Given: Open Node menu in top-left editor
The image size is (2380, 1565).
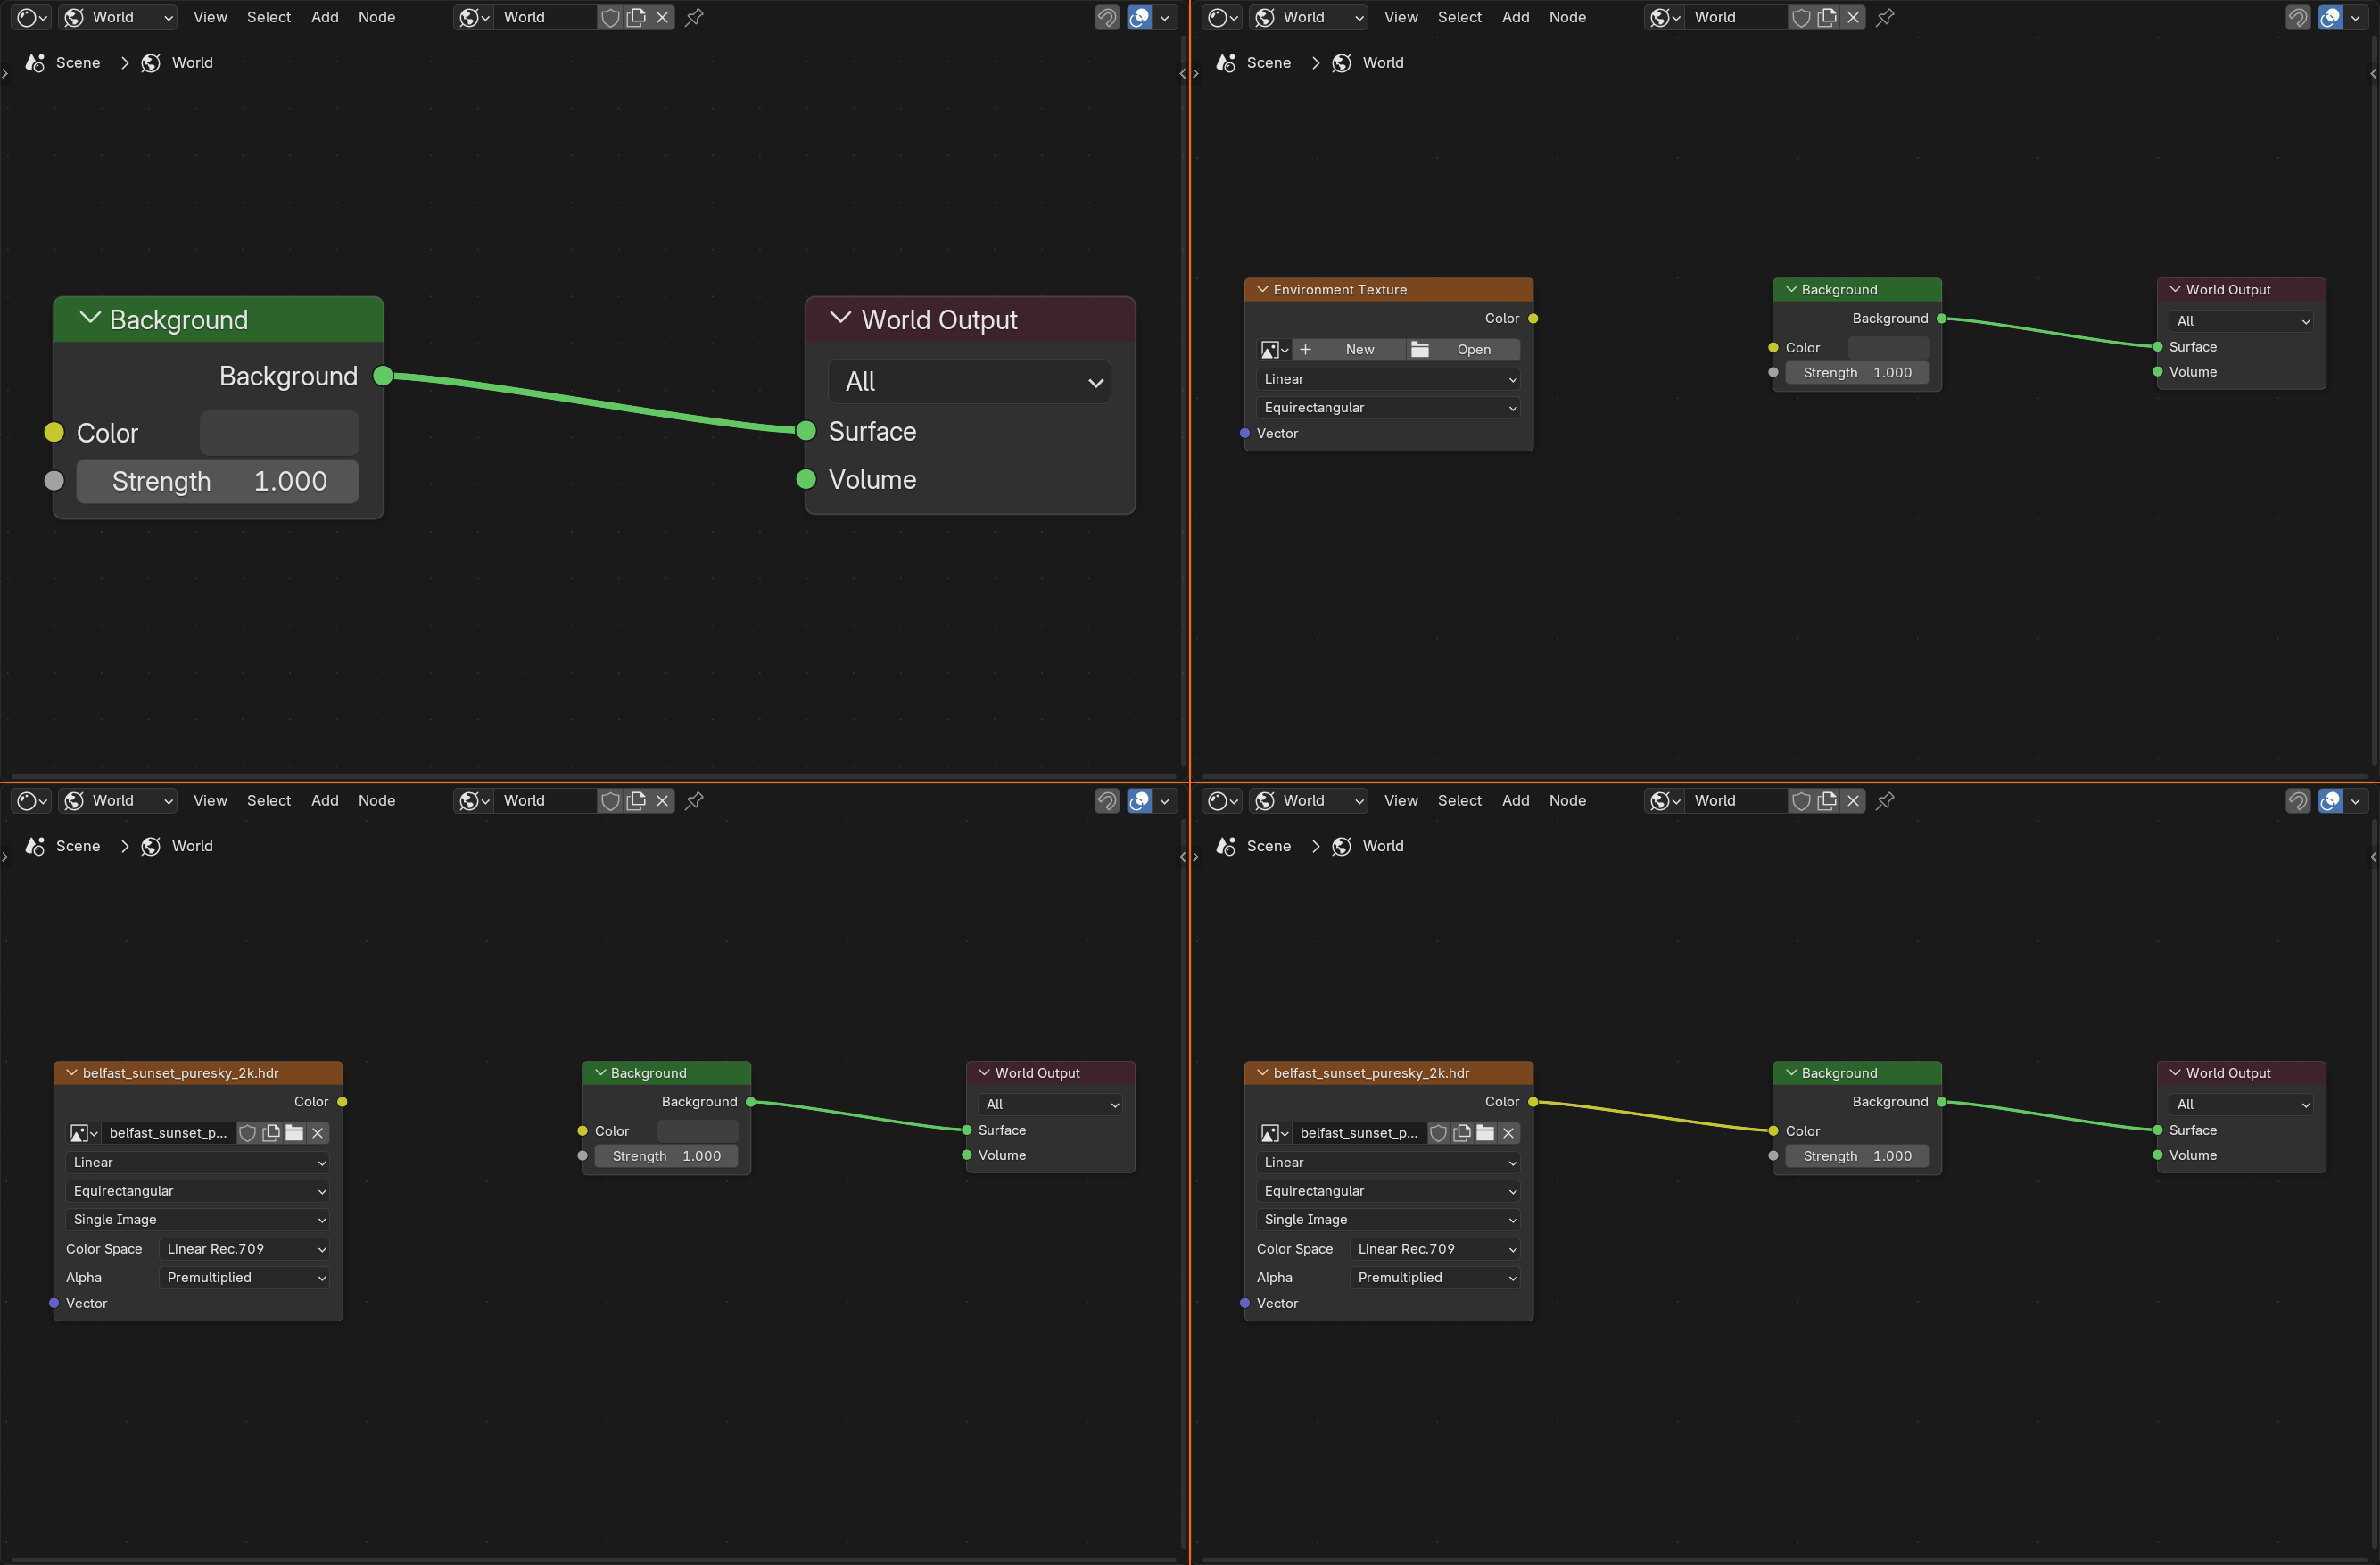Looking at the screenshot, I should point(376,17).
